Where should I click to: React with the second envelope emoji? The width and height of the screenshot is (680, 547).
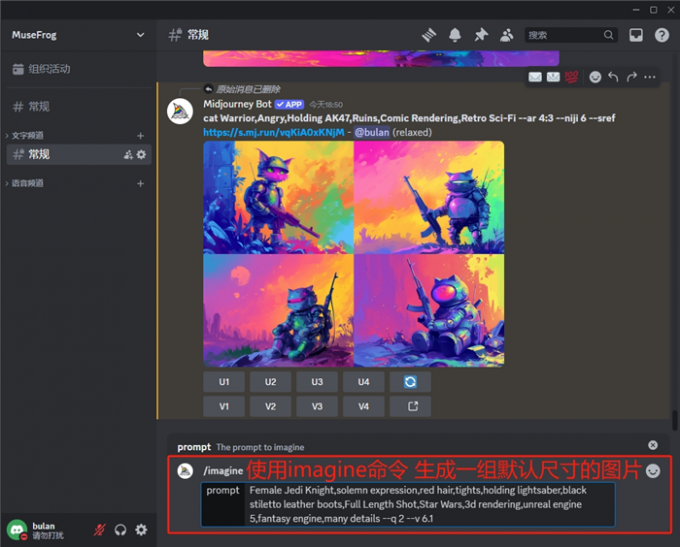[553, 77]
